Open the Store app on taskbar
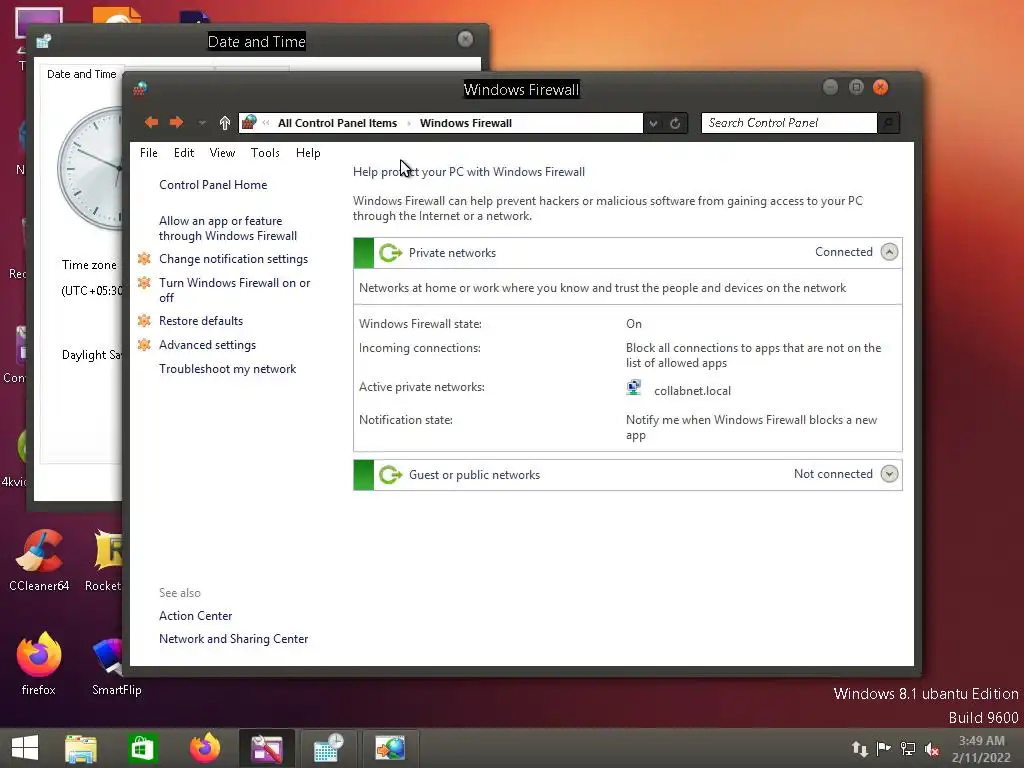The width and height of the screenshot is (1024, 768). coord(142,748)
